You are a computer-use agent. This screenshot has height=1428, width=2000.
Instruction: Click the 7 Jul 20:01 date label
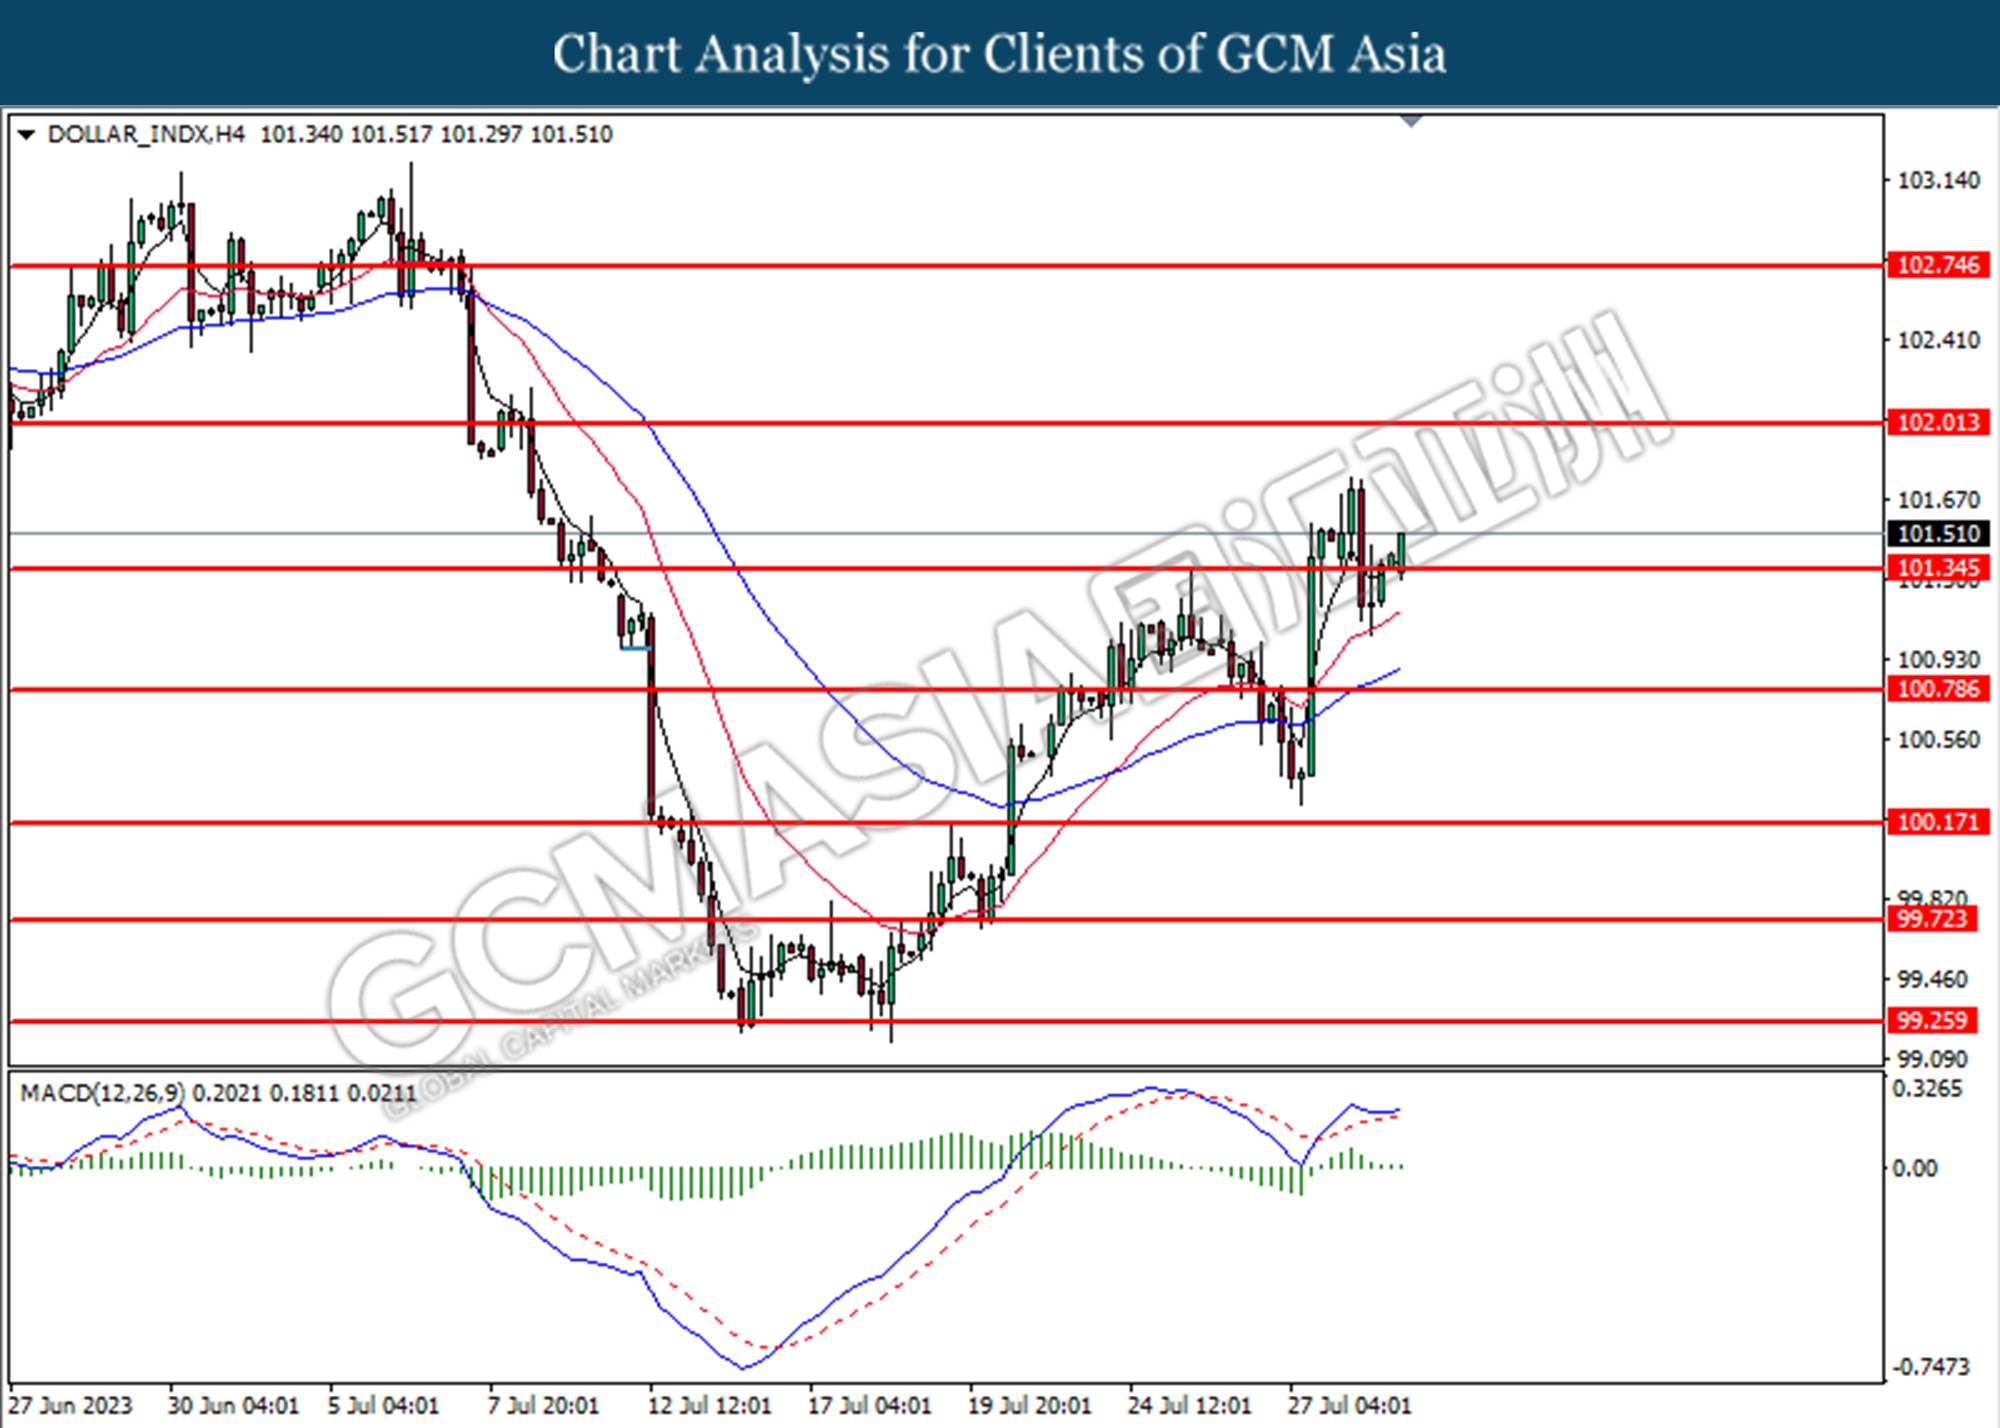(543, 1405)
